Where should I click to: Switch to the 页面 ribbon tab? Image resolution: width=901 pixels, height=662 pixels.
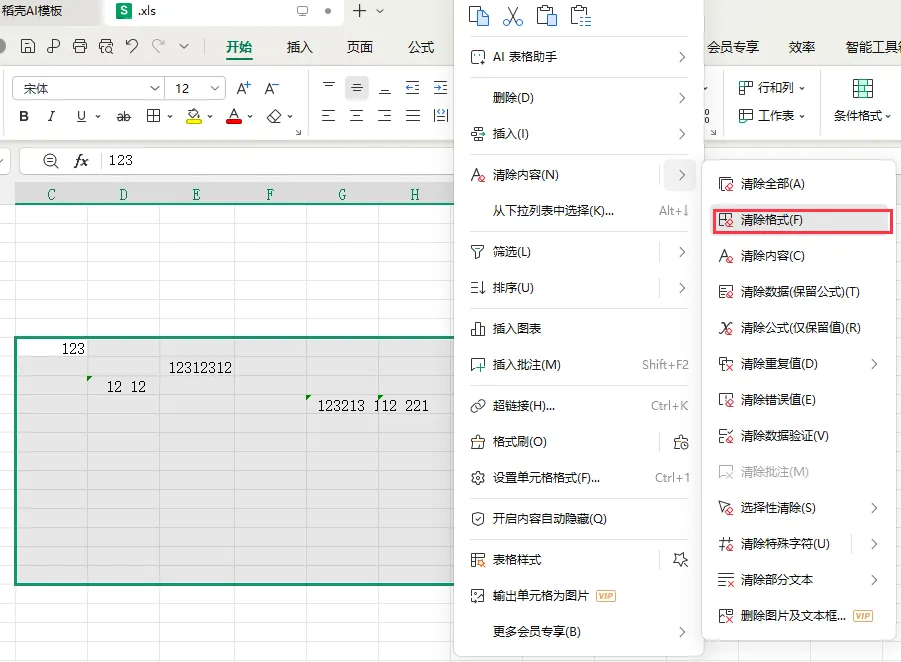[360, 47]
